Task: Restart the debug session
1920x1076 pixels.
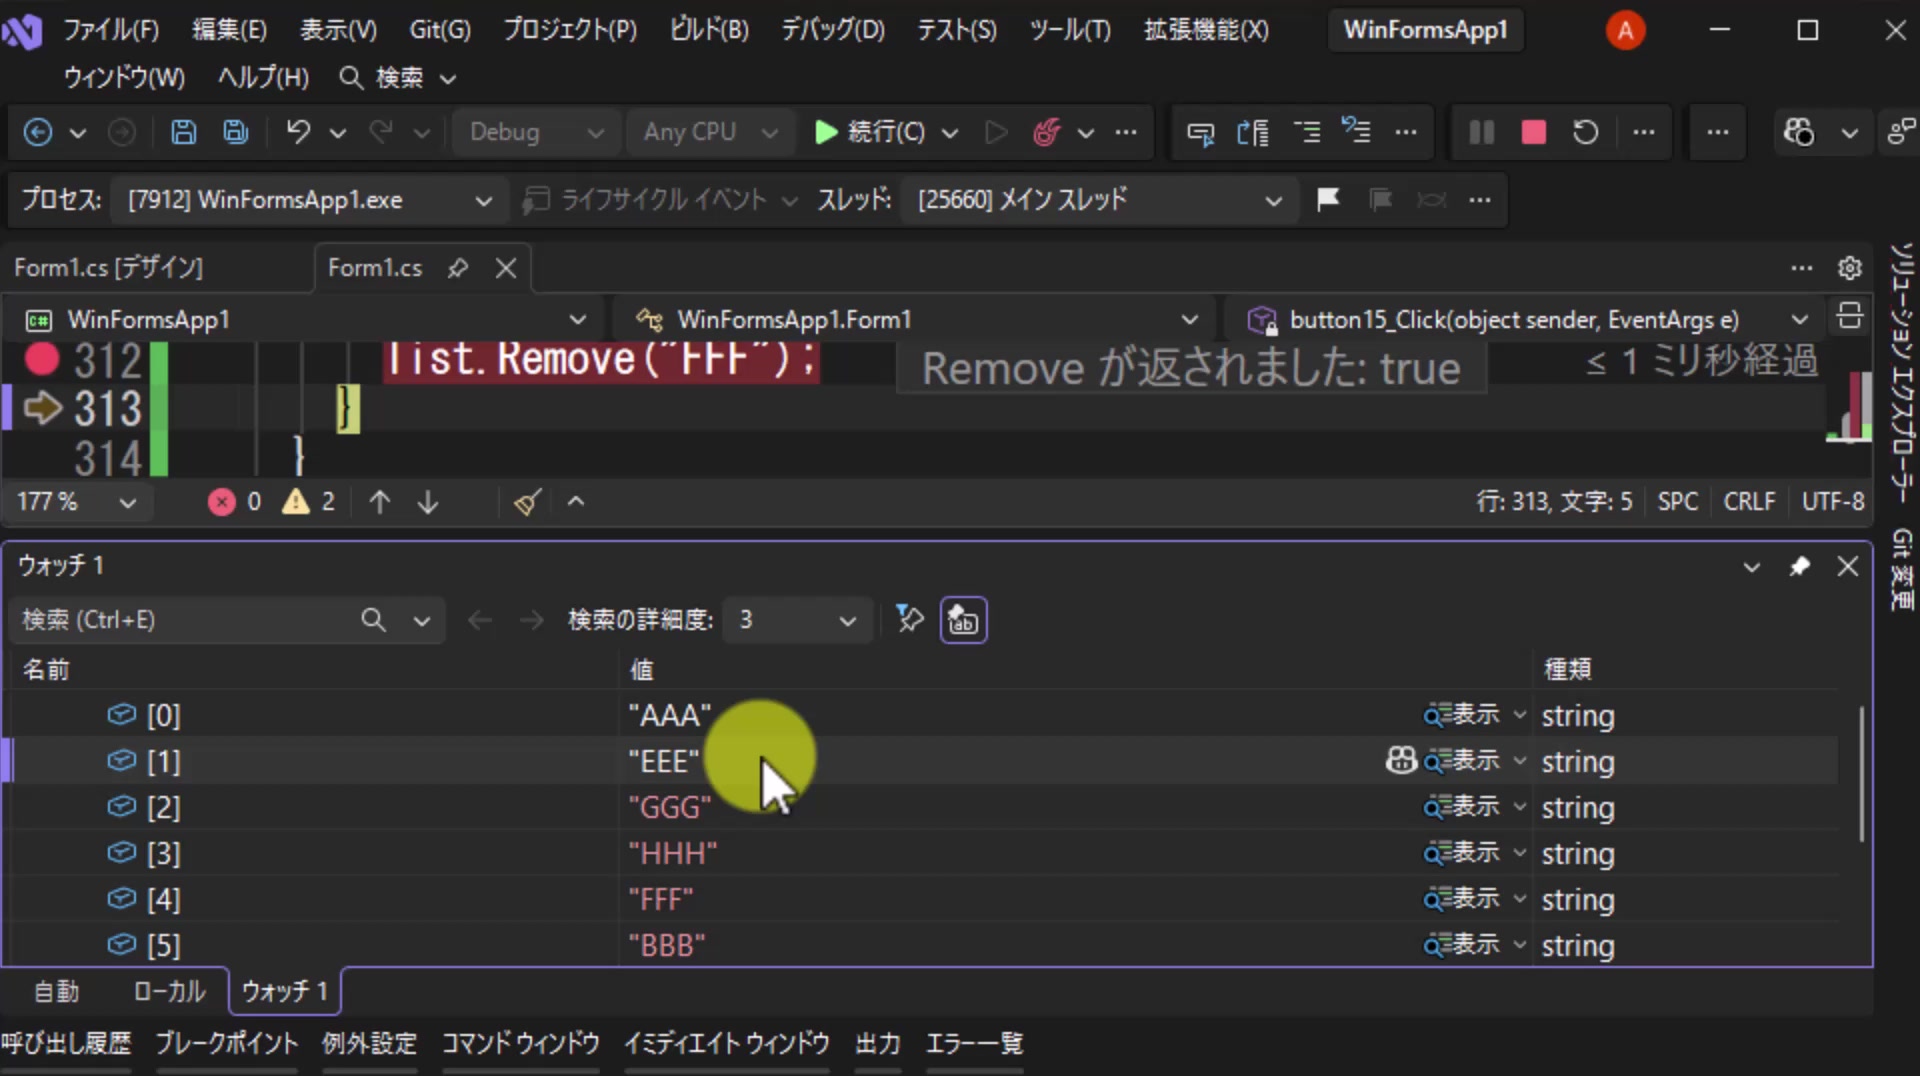Action: pyautogui.click(x=1585, y=132)
